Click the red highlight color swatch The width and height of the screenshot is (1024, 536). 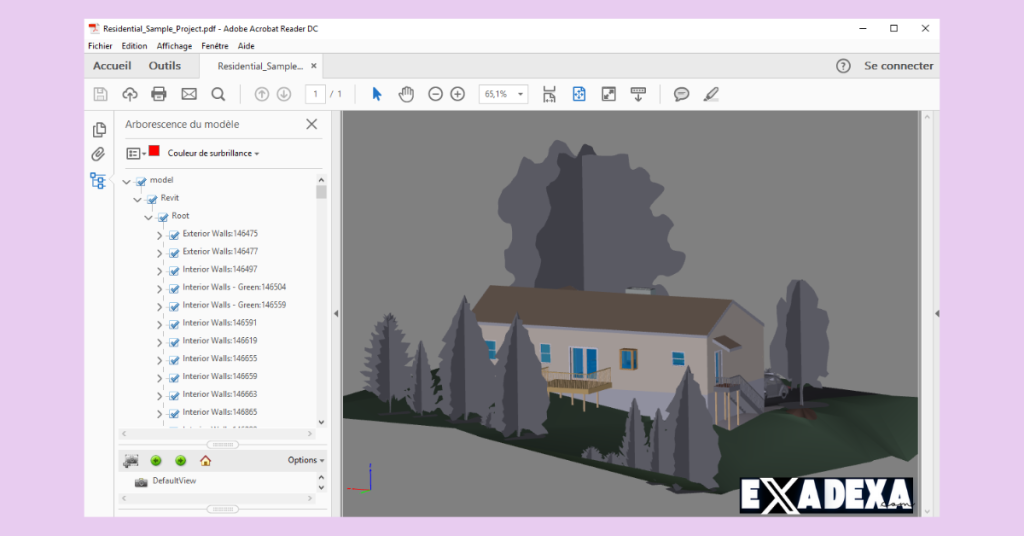[155, 151]
